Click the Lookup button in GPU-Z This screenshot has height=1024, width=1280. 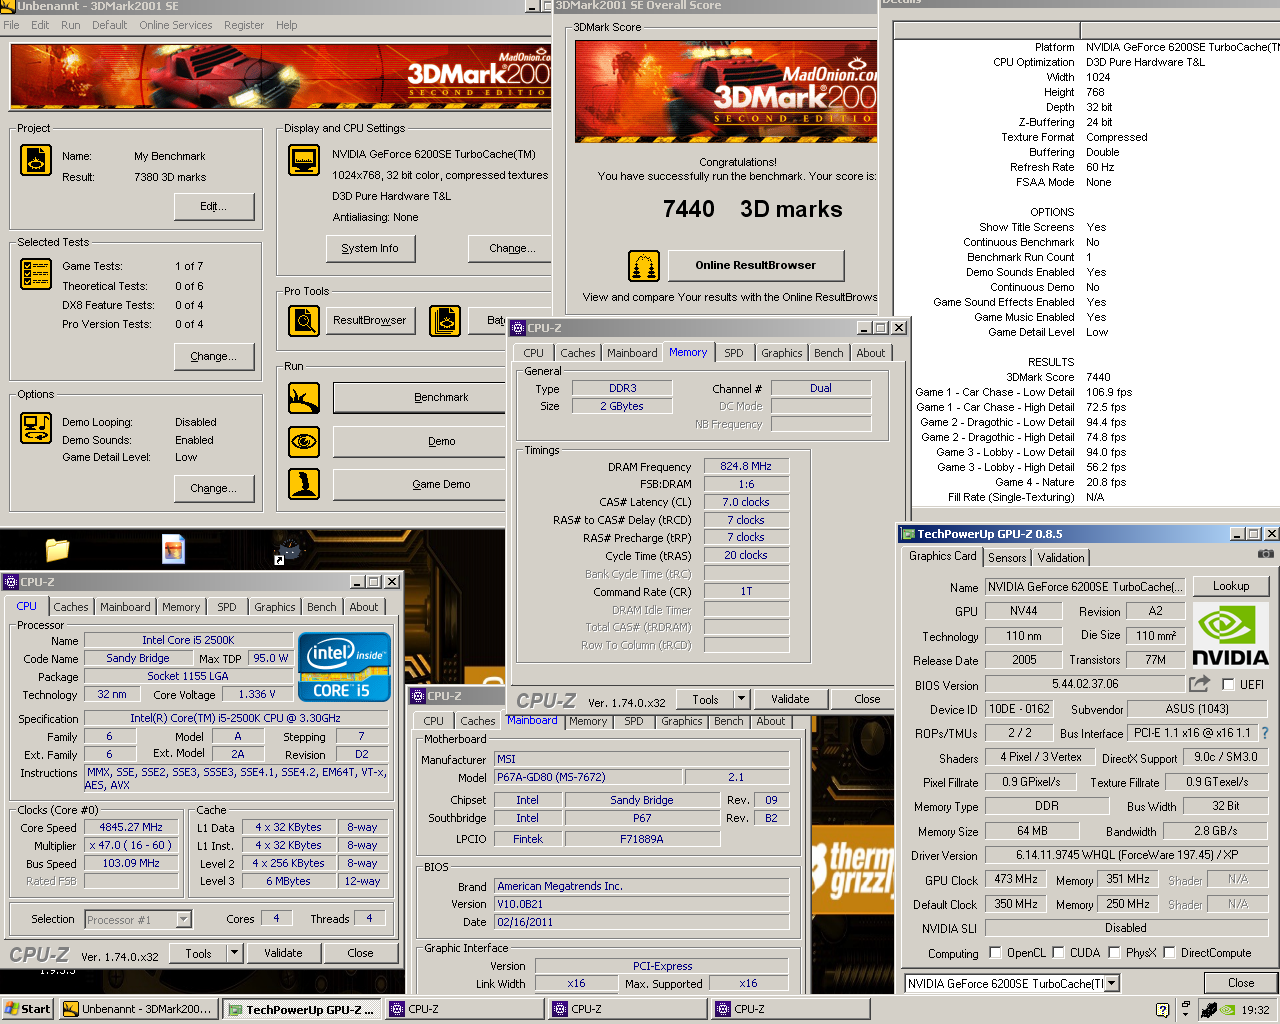[1231, 587]
